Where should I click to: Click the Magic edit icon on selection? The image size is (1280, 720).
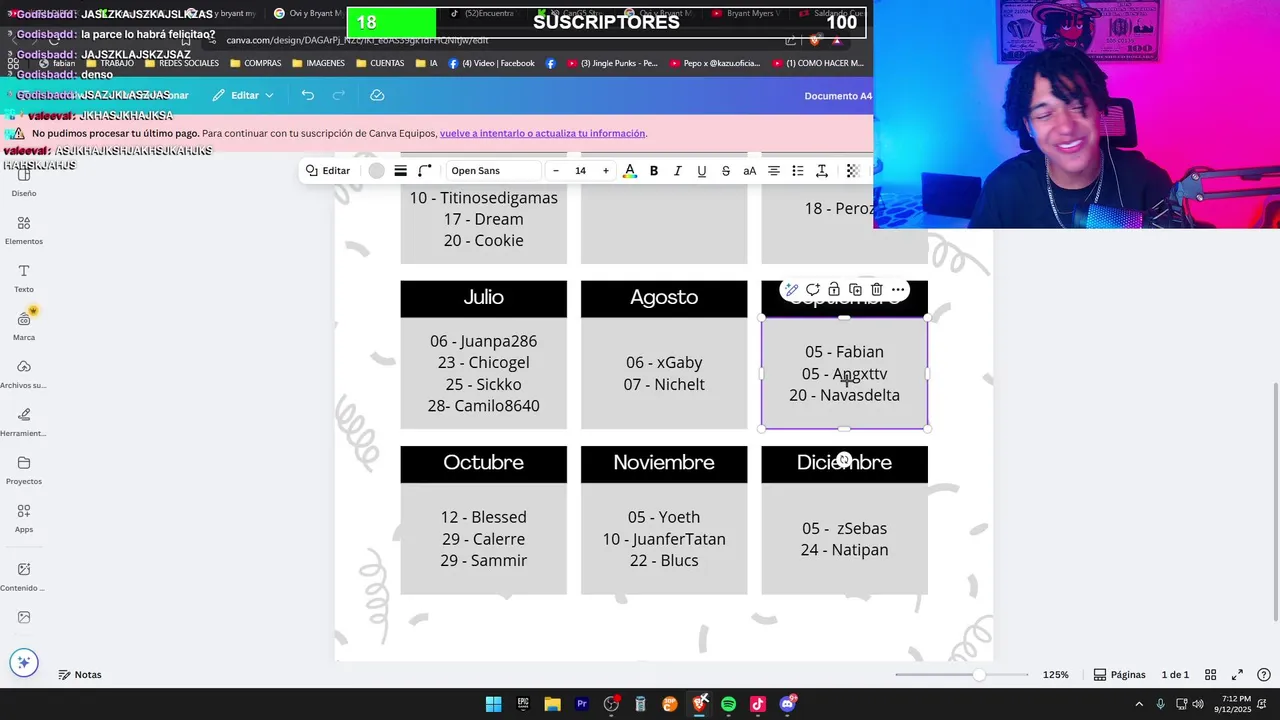[x=790, y=290]
